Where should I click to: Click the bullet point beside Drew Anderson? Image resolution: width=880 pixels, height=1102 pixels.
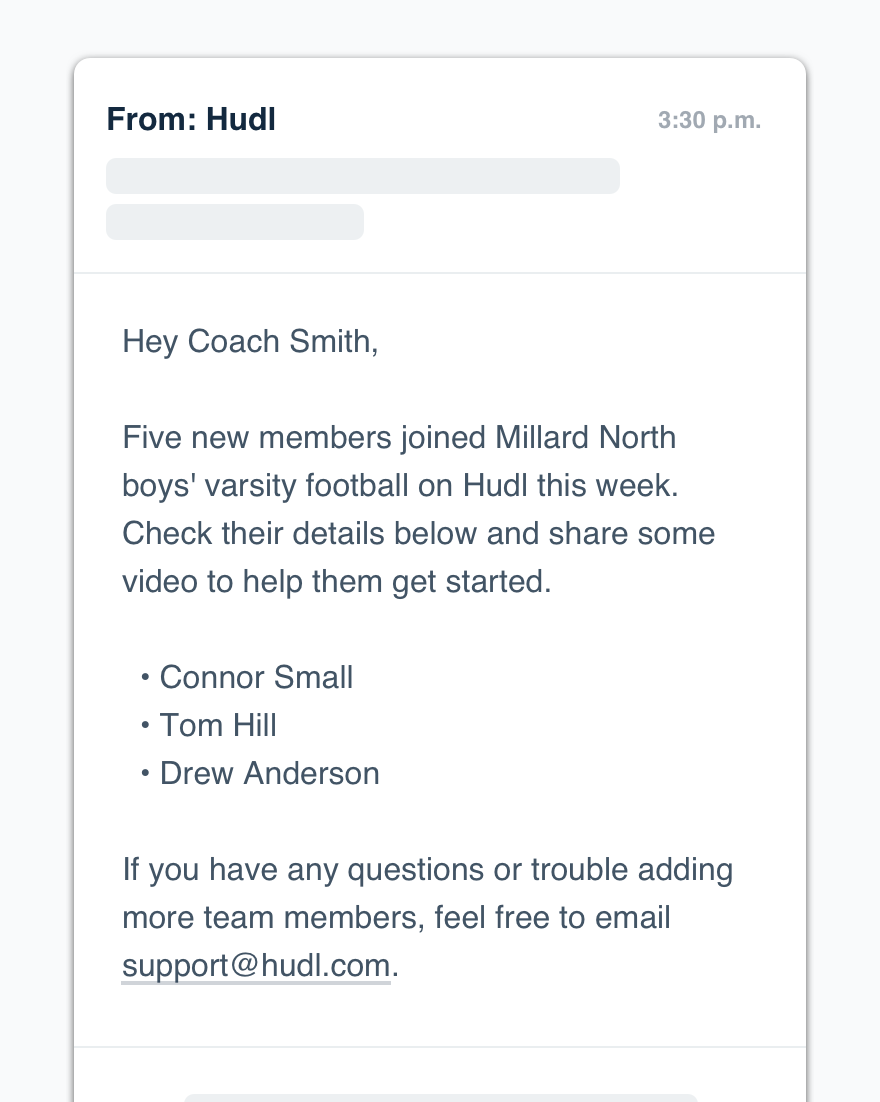(x=145, y=774)
